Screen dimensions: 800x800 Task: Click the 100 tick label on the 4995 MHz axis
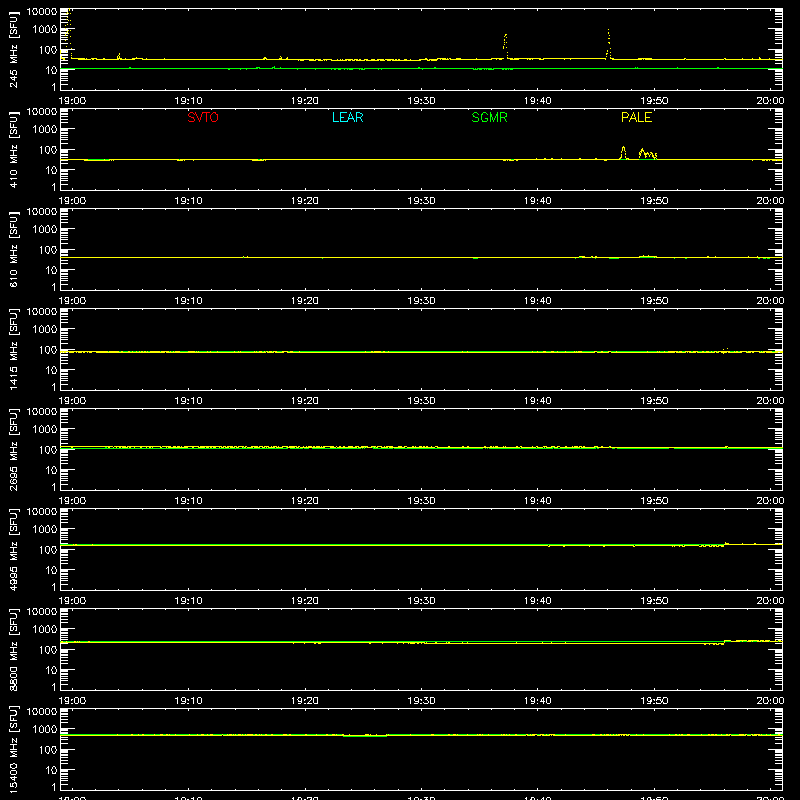[48, 549]
